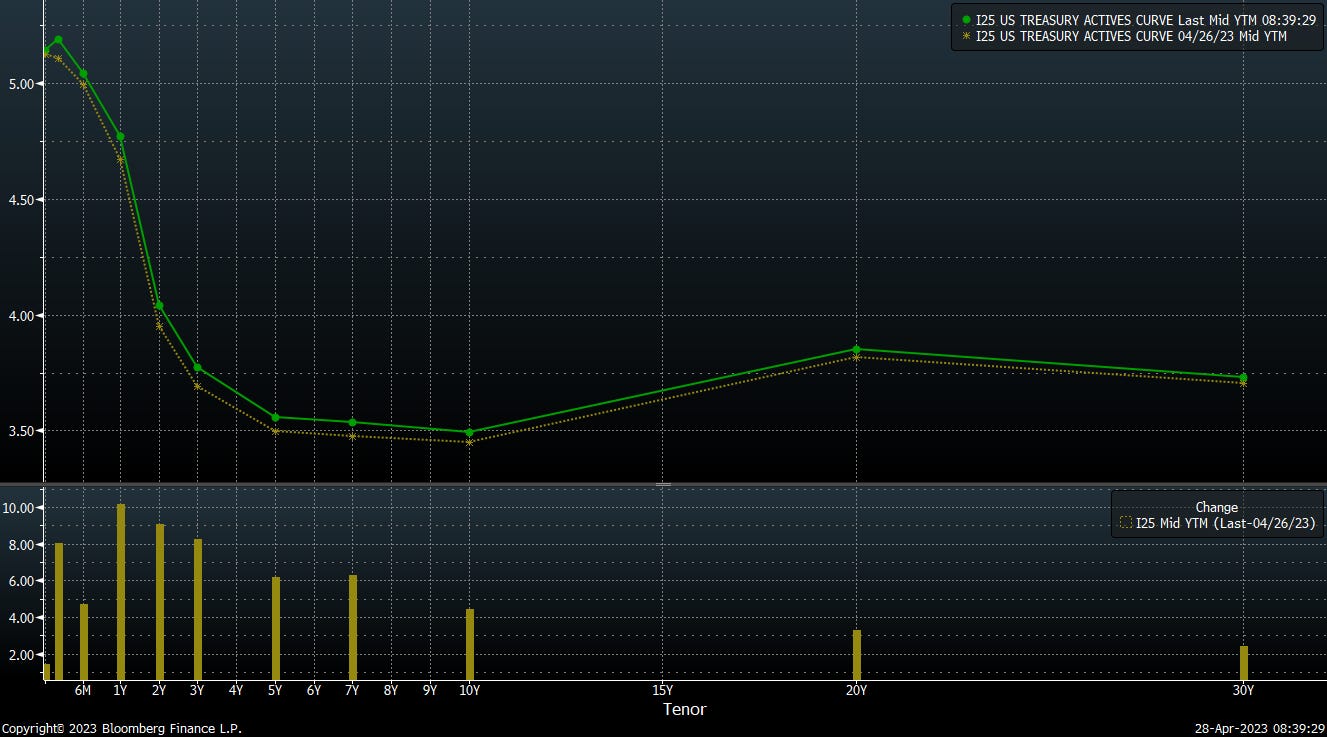
Task: Click the 3.50 yield axis value
Action: coord(20,431)
